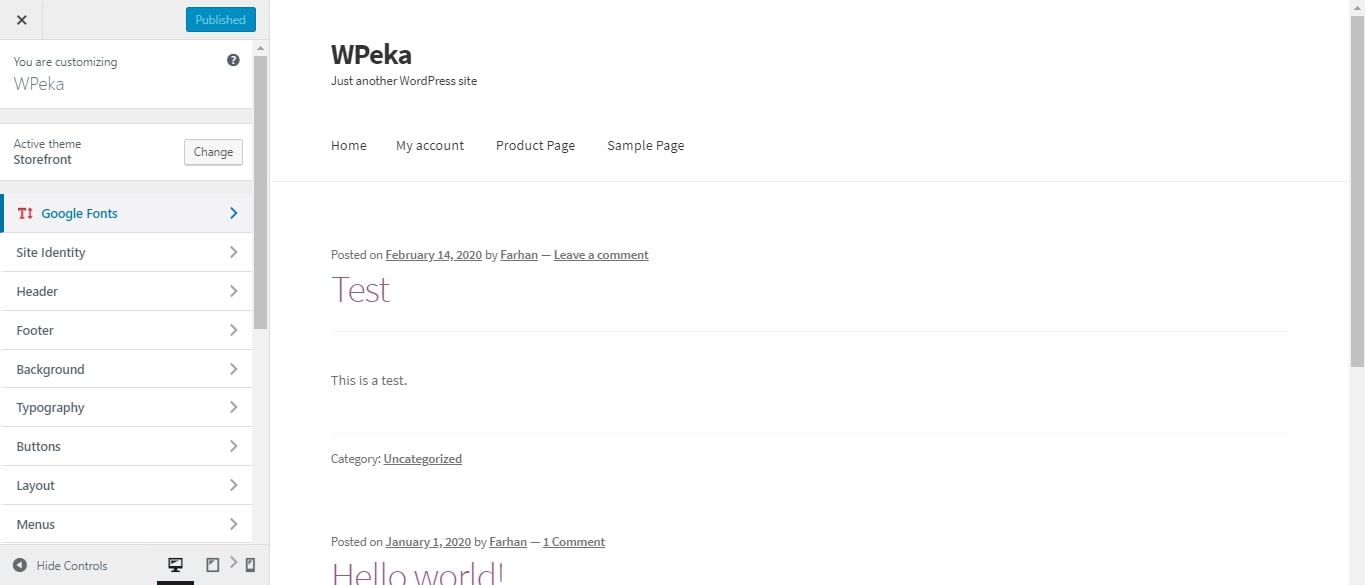Switch preview to tablet view
This screenshot has height=585, width=1365.
click(212, 565)
